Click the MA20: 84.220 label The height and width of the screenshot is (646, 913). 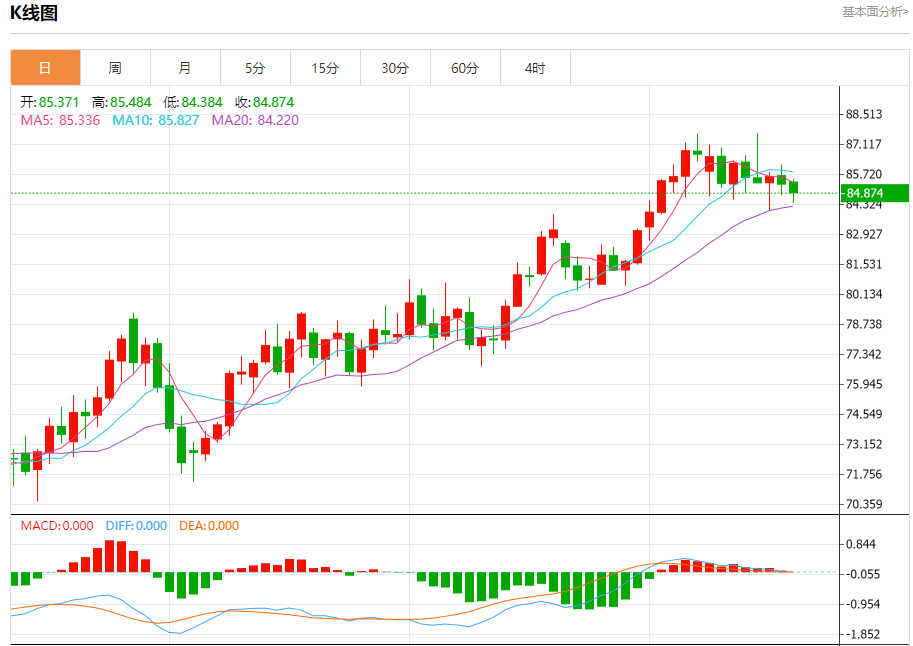tap(255, 121)
